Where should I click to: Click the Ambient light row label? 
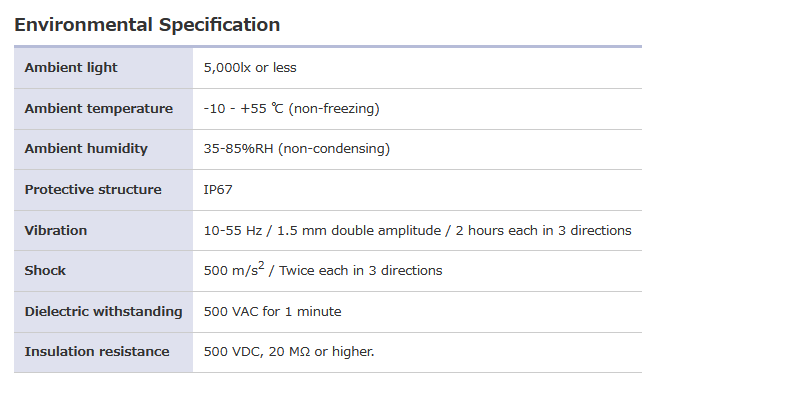tap(71, 68)
